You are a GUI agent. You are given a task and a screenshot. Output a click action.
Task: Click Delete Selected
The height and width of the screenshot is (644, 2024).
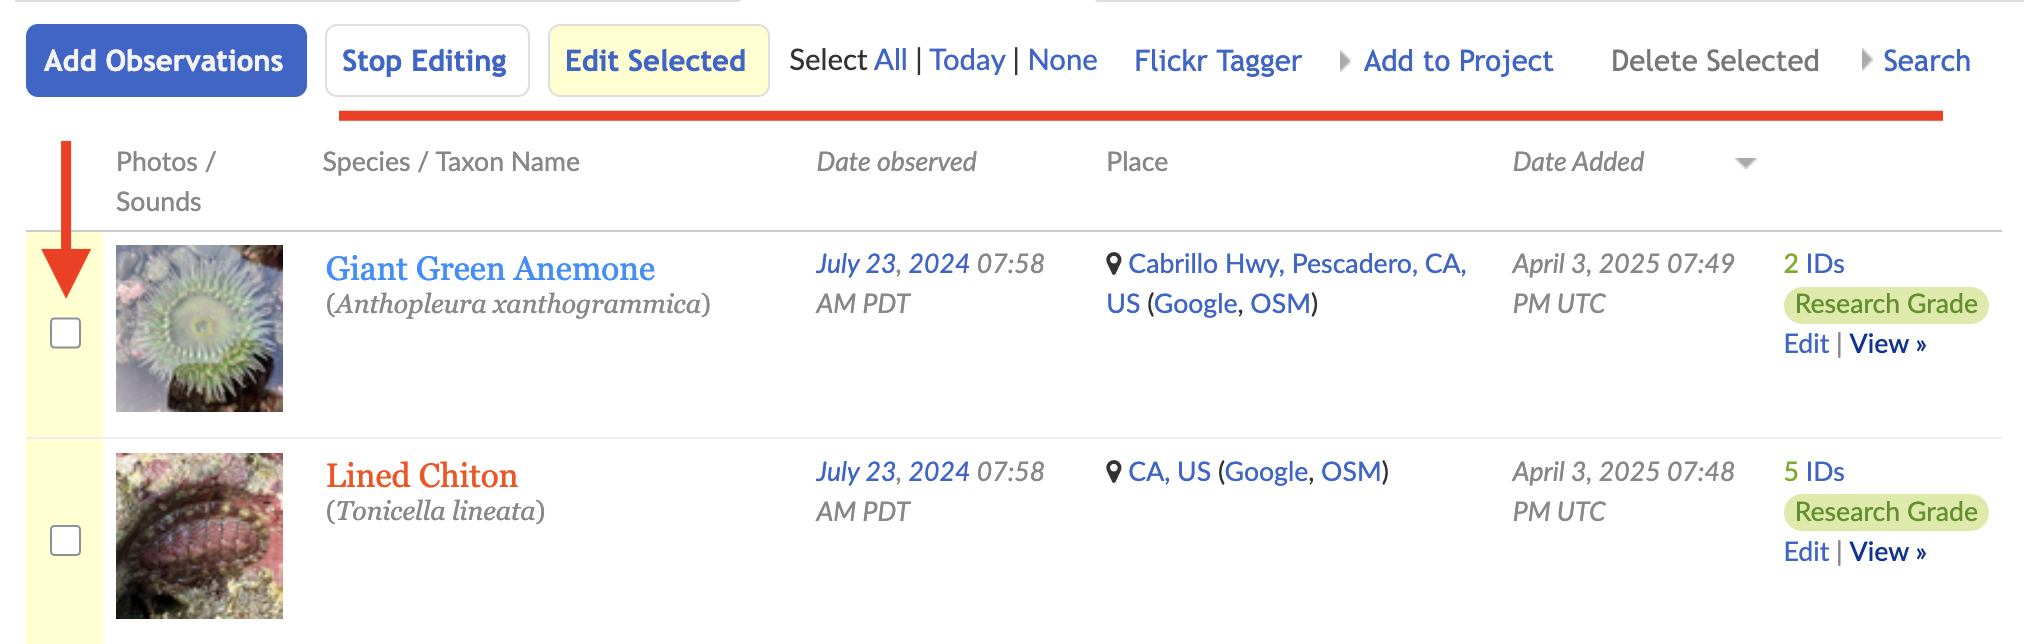pyautogui.click(x=1714, y=61)
